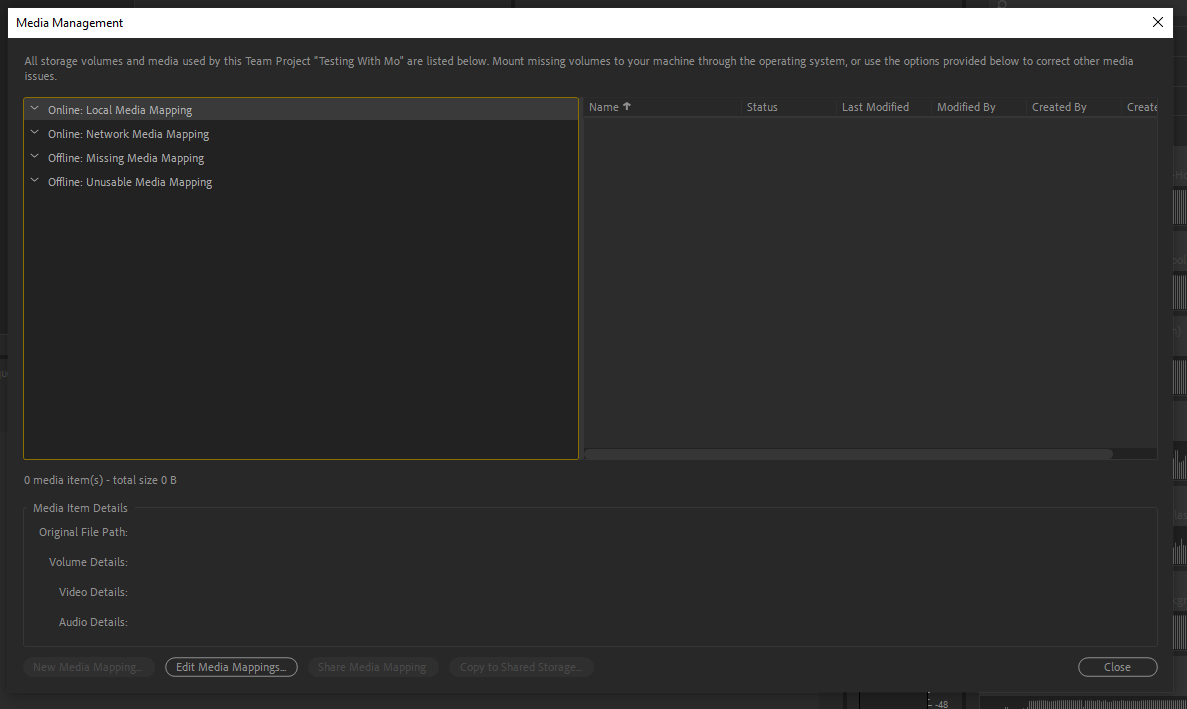Image resolution: width=1187 pixels, height=709 pixels.
Task: Click the Modified By column header
Action: tap(966, 106)
